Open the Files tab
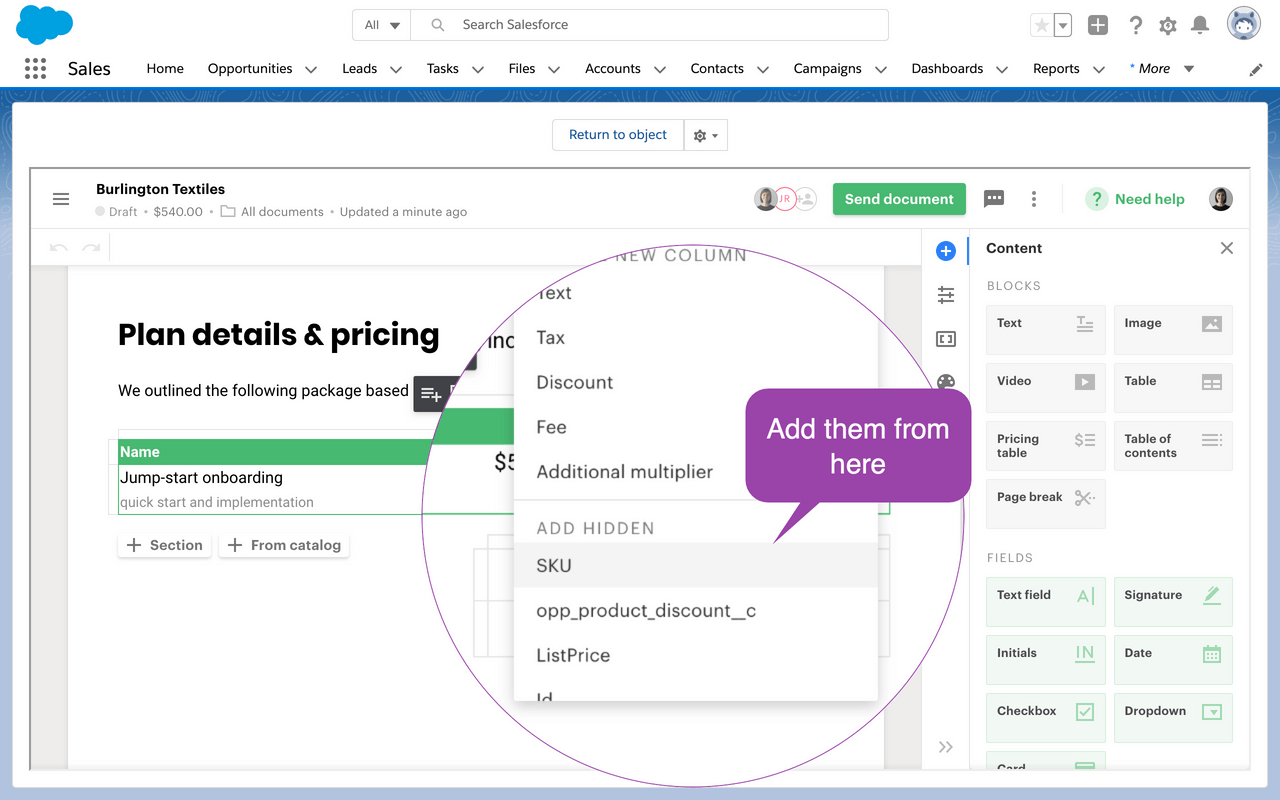1280x800 pixels. point(522,68)
